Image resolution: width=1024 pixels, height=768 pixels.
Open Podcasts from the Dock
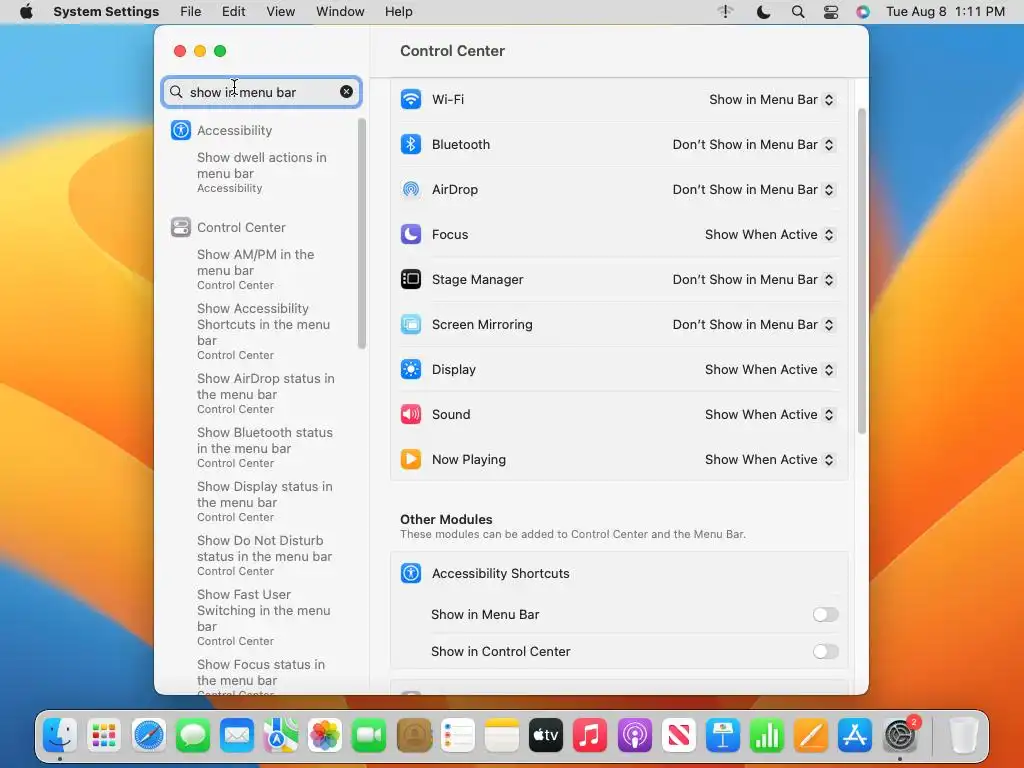(x=634, y=735)
